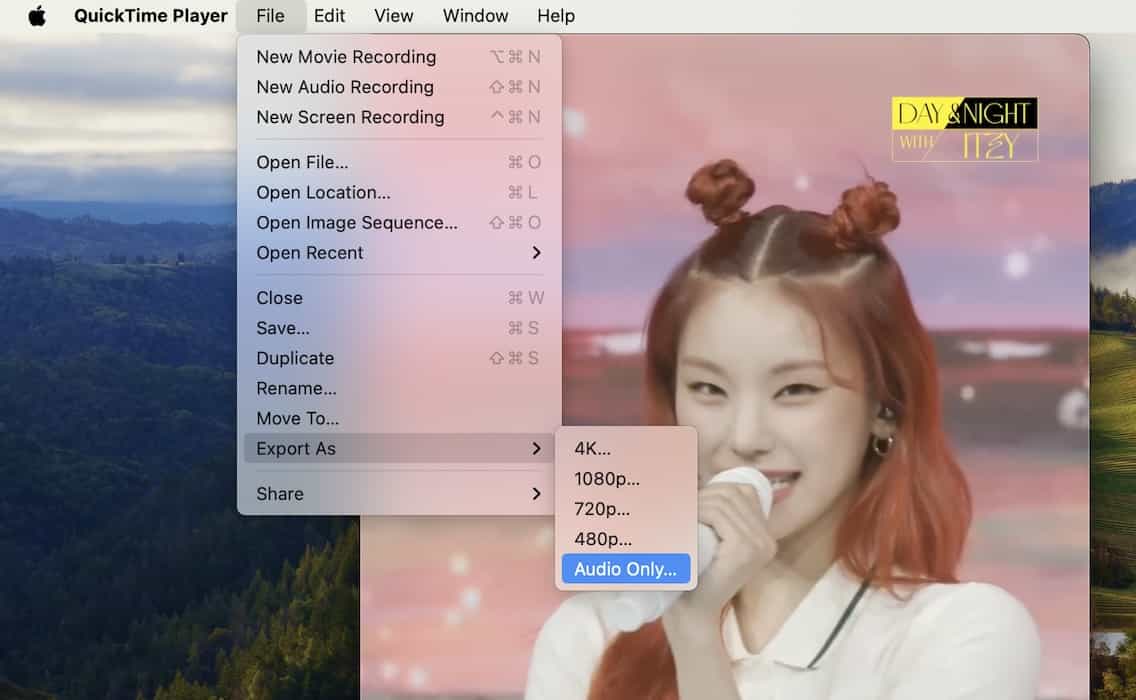Choose New Movie Recording
Screen dimensions: 1136x700
tap(346, 57)
